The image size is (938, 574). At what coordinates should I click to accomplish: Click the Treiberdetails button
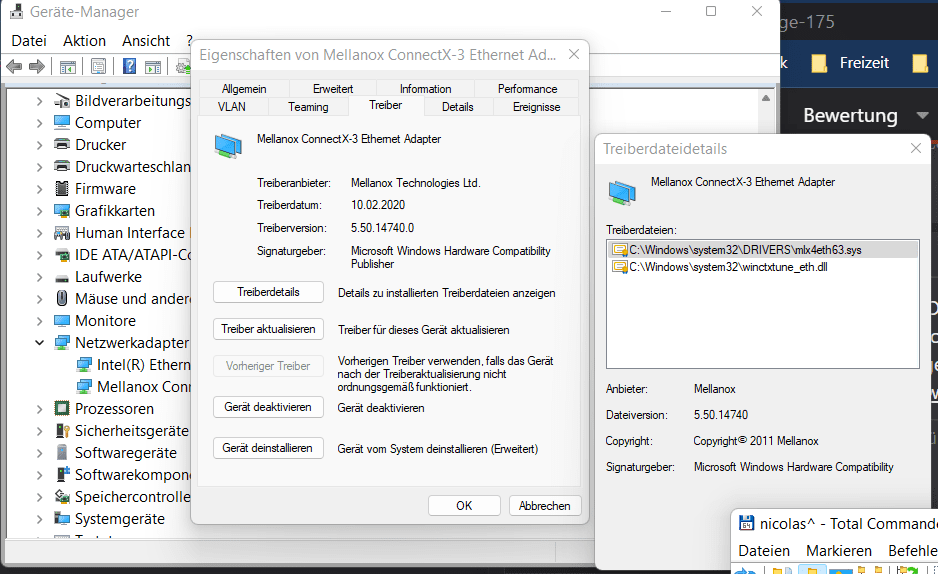pyautogui.click(x=268, y=292)
